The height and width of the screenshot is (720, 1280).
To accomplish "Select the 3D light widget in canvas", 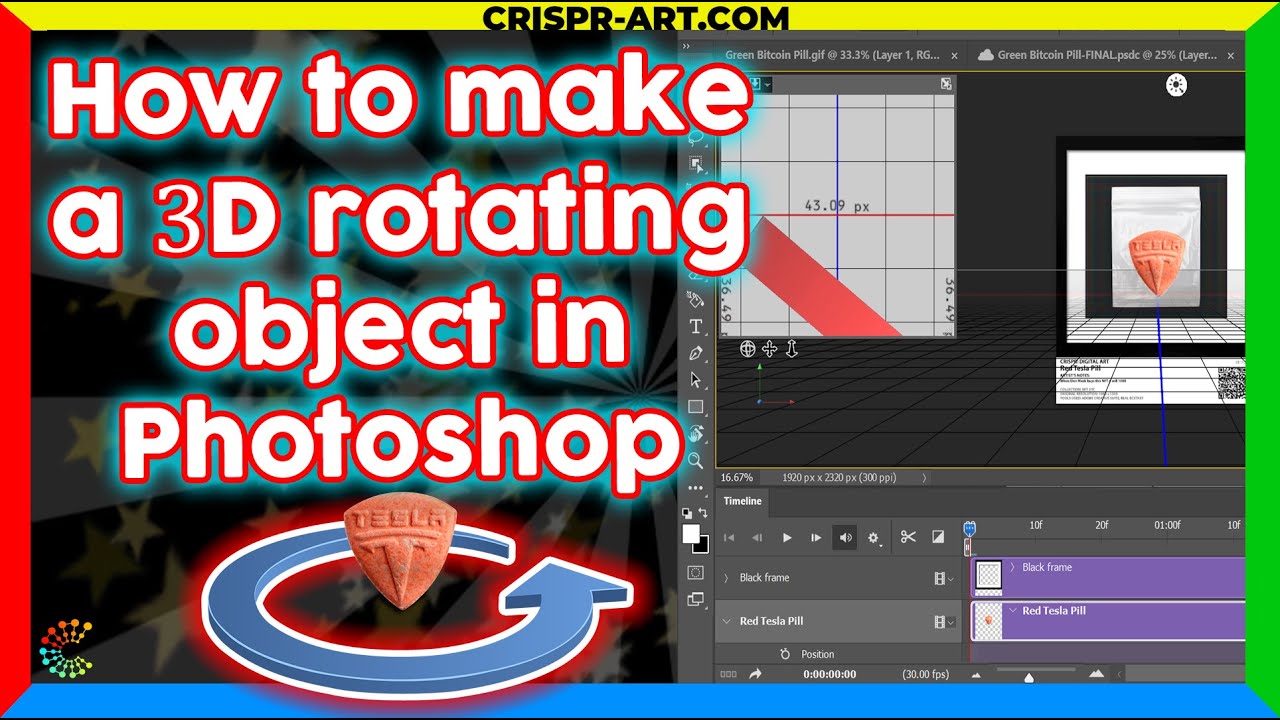I will tap(1177, 86).
